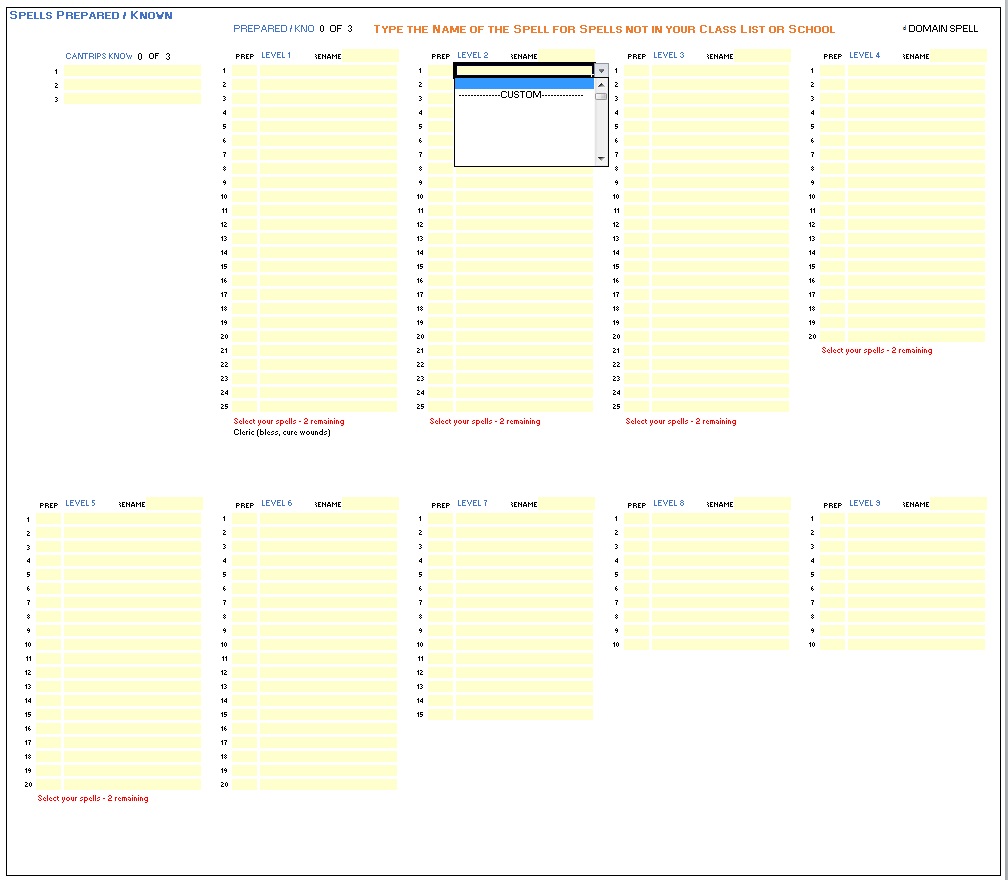This screenshot has width=1008, height=880.
Task: Click the Level 2 spell dropdown arrow
Action: click(601, 71)
